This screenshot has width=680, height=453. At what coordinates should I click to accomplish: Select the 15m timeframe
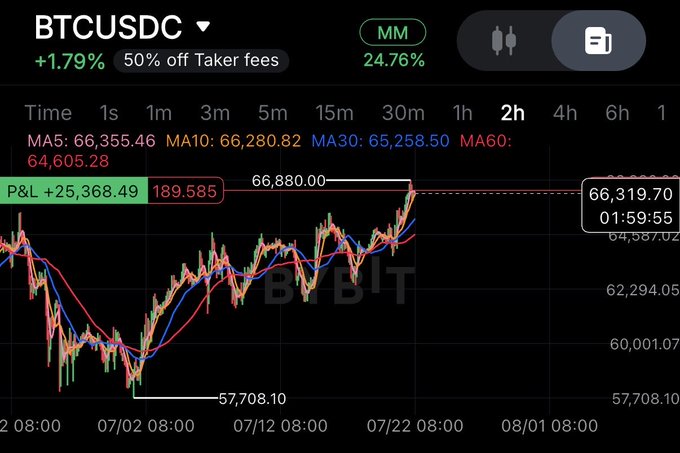(x=334, y=113)
